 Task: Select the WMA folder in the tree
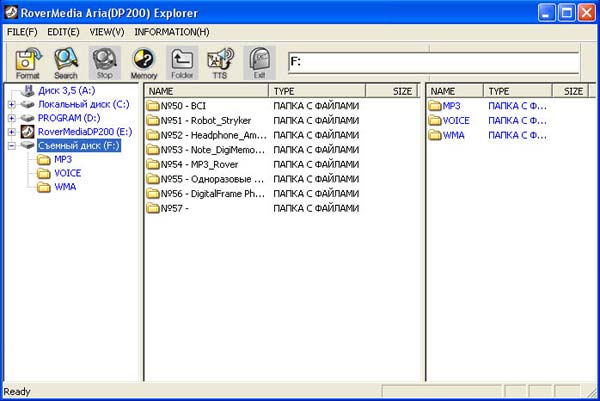tap(65, 187)
